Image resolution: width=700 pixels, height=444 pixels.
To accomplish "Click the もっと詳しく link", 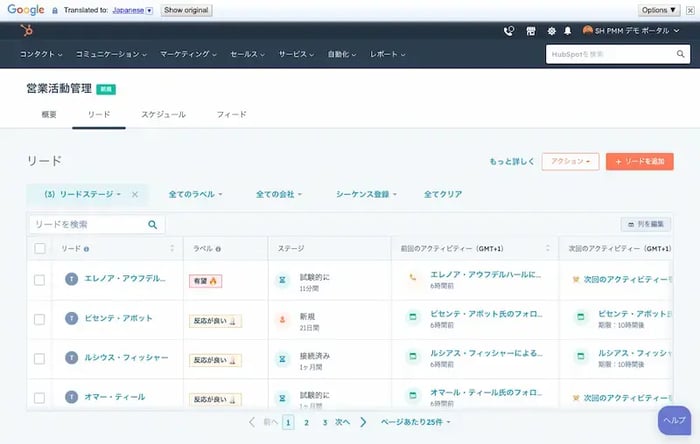I will 512,162.
